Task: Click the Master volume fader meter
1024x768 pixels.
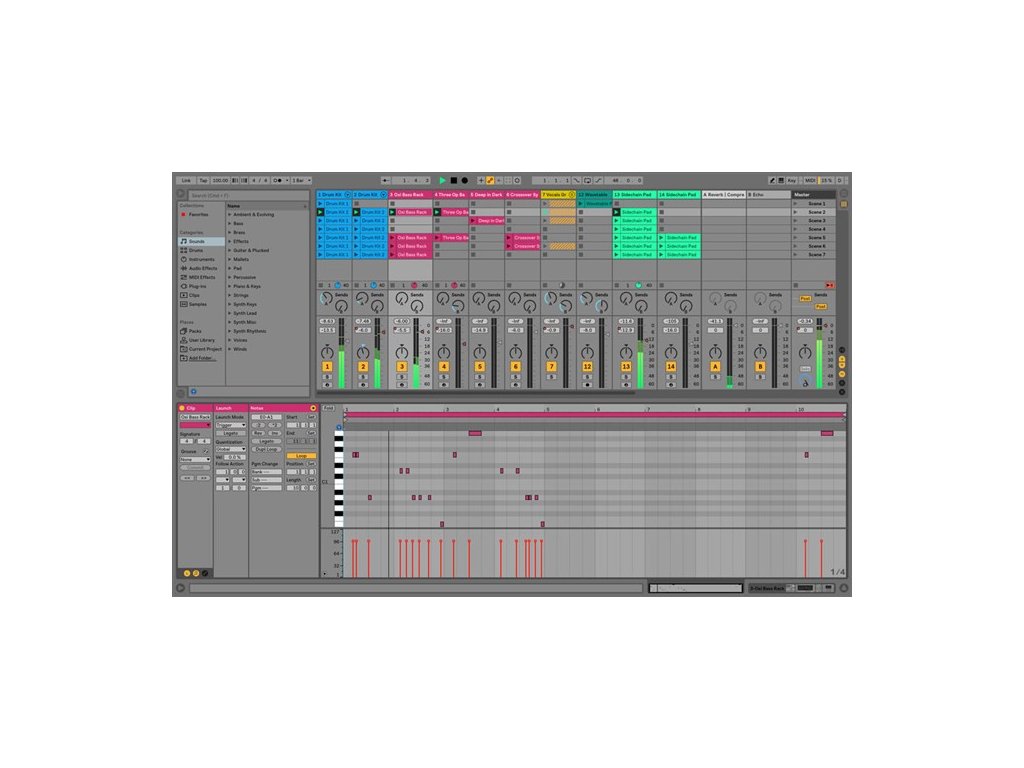Action: point(820,353)
